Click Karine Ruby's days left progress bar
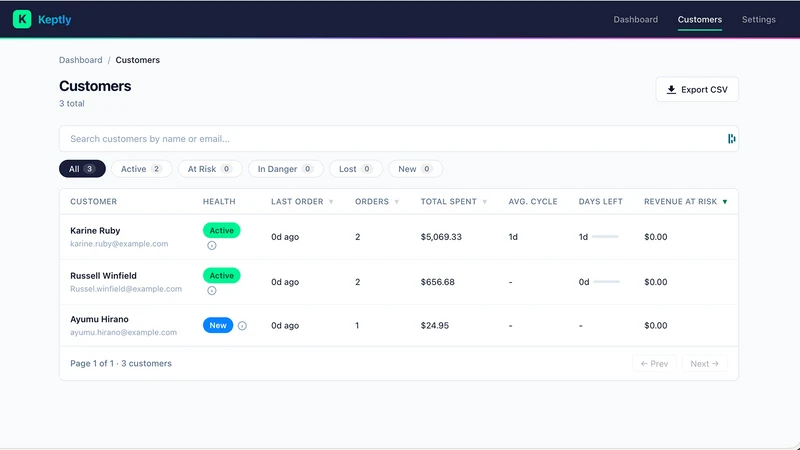The image size is (800, 450). click(x=605, y=237)
